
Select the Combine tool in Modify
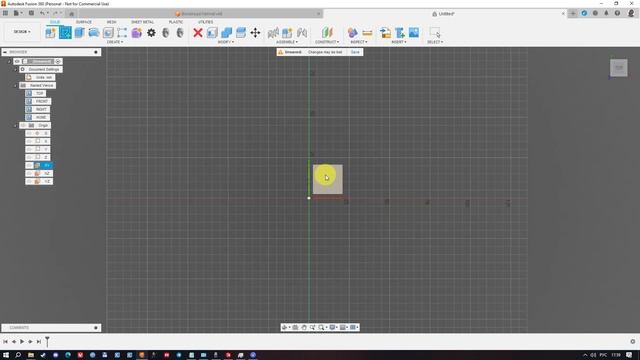227,33
